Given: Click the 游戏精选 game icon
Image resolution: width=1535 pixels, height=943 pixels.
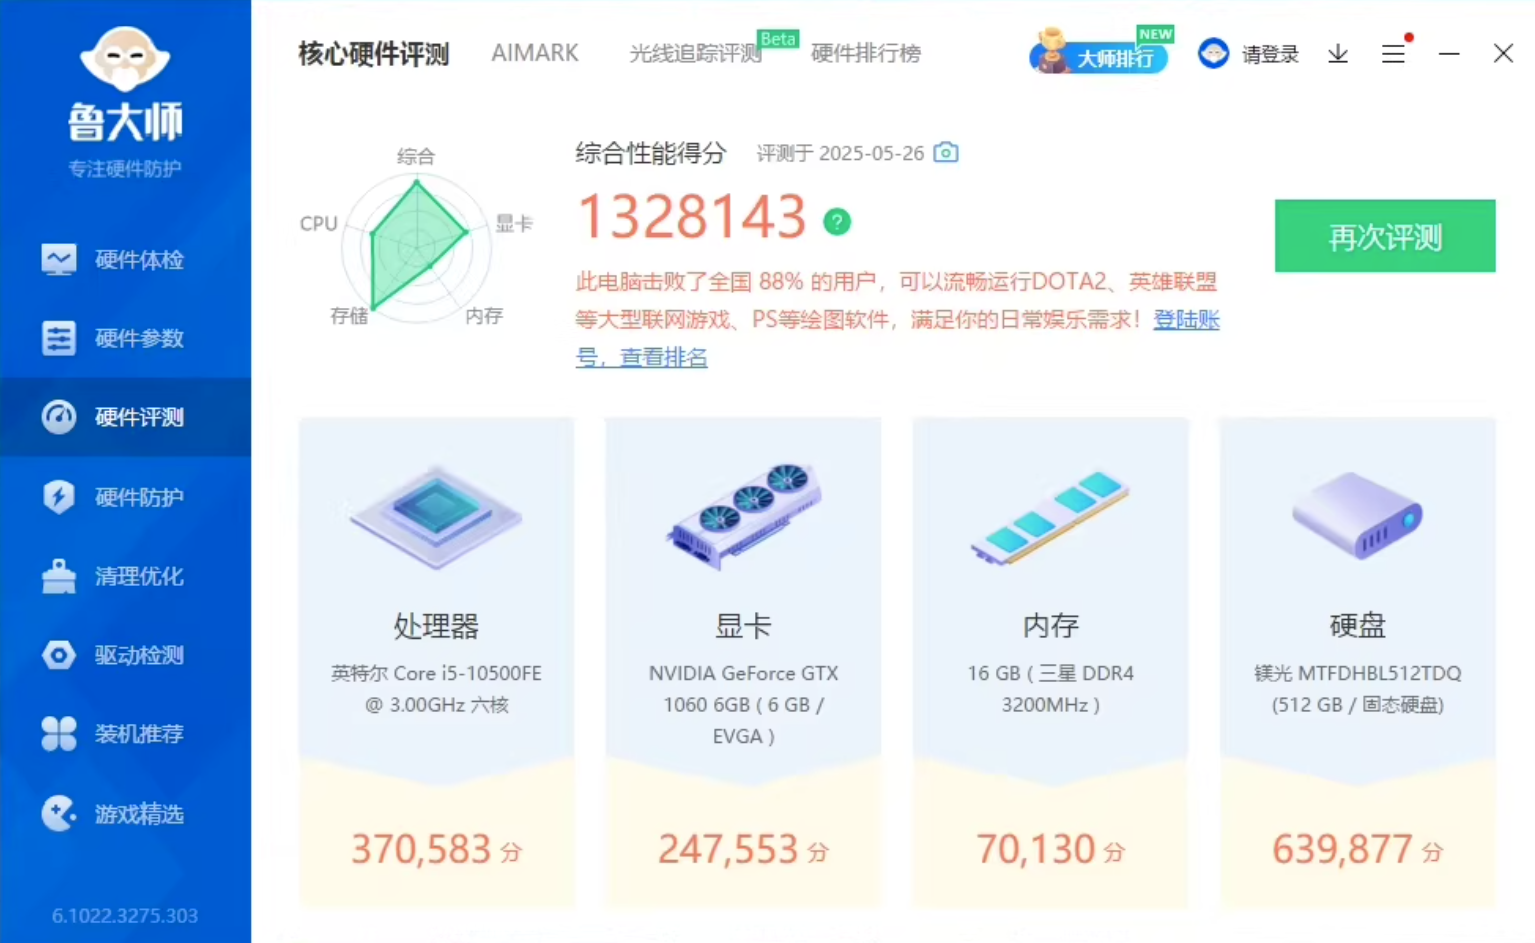Looking at the screenshot, I should [x=59, y=814].
